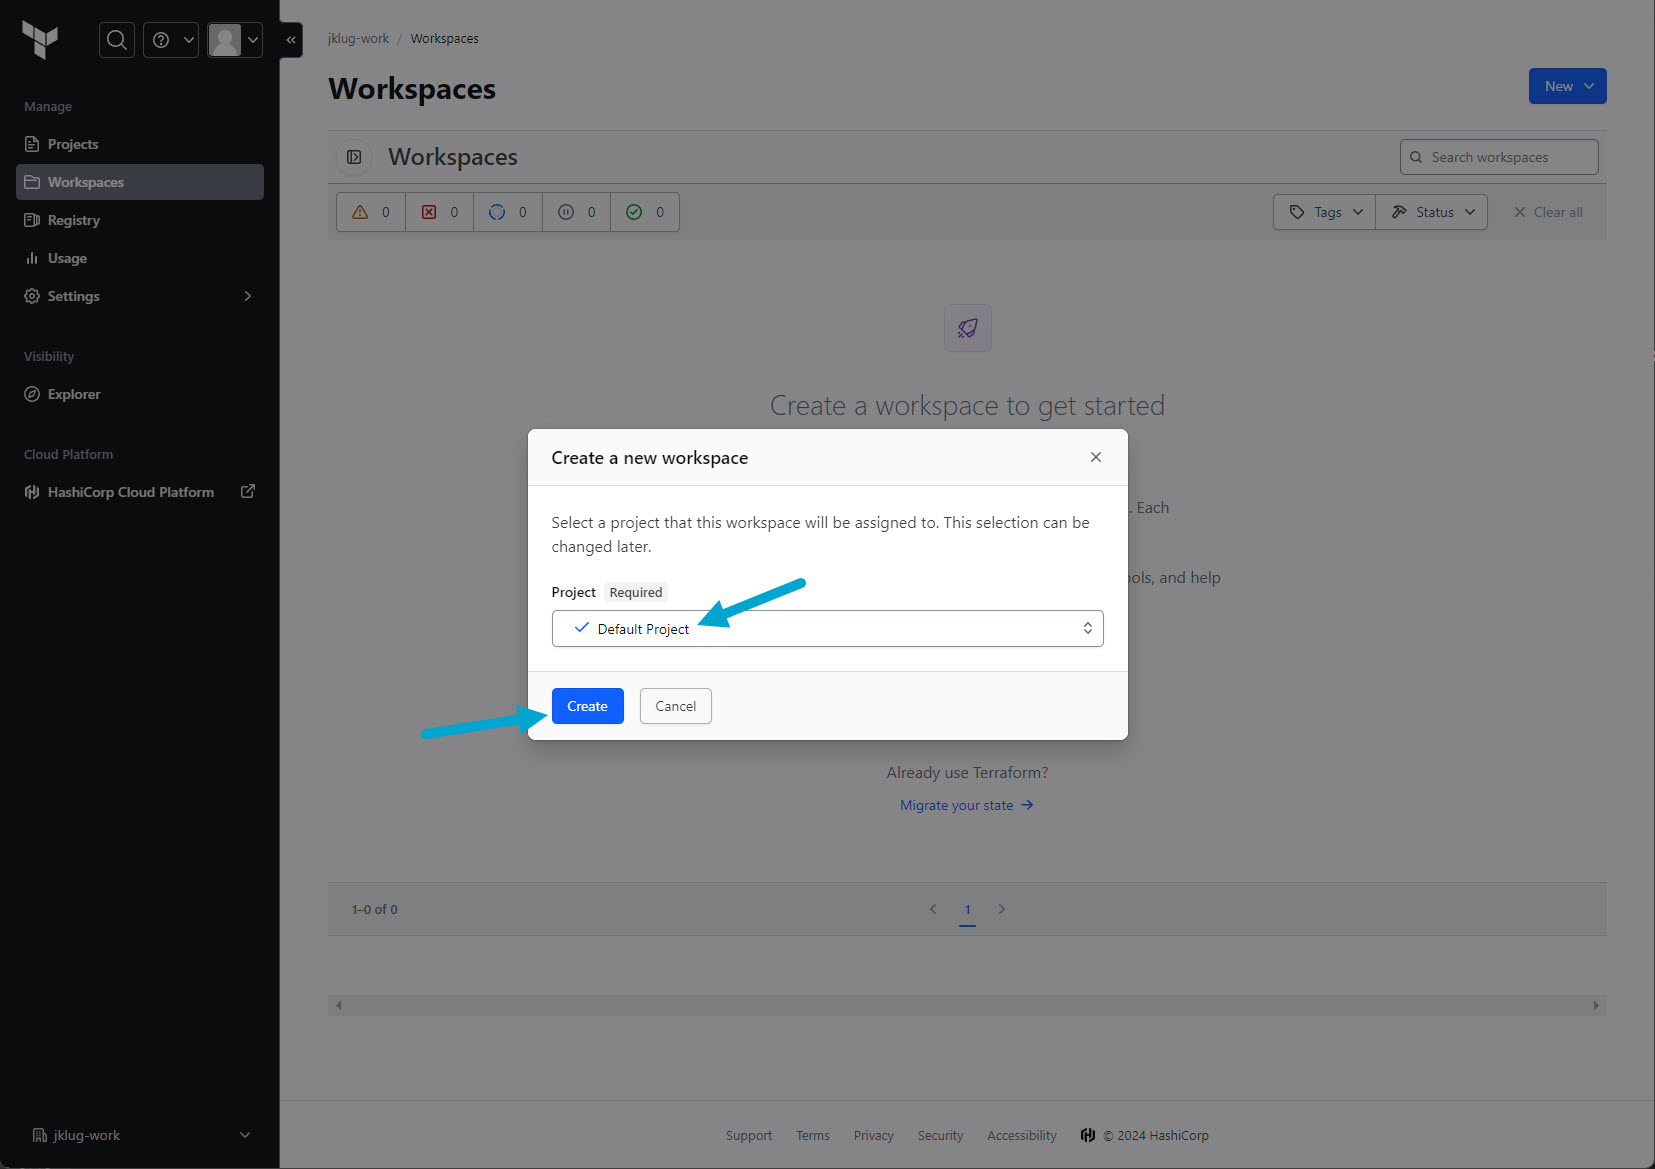Screen dimensions: 1655x1169
Task: Filter by errored red X status count
Action: (x=440, y=212)
